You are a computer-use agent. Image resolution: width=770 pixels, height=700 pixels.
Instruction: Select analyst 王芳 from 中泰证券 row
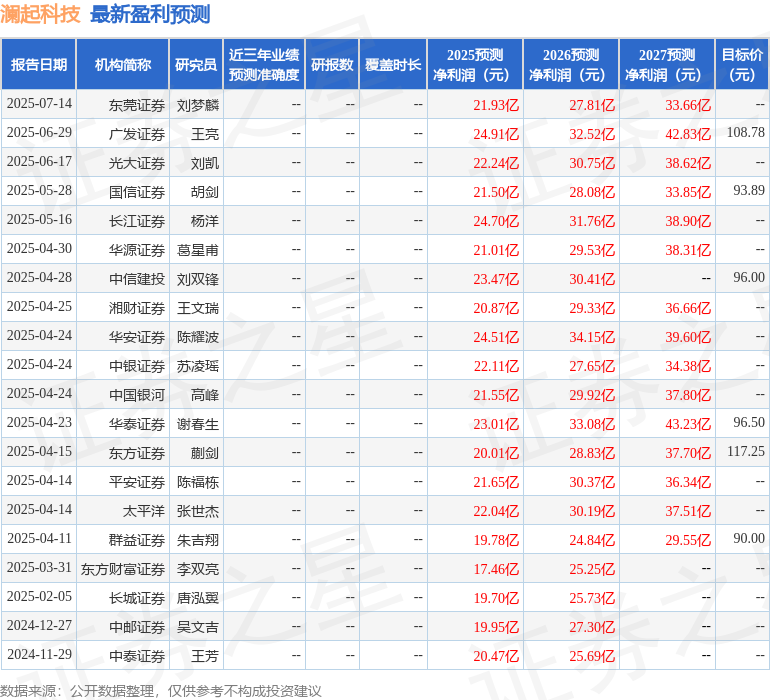pyautogui.click(x=204, y=656)
